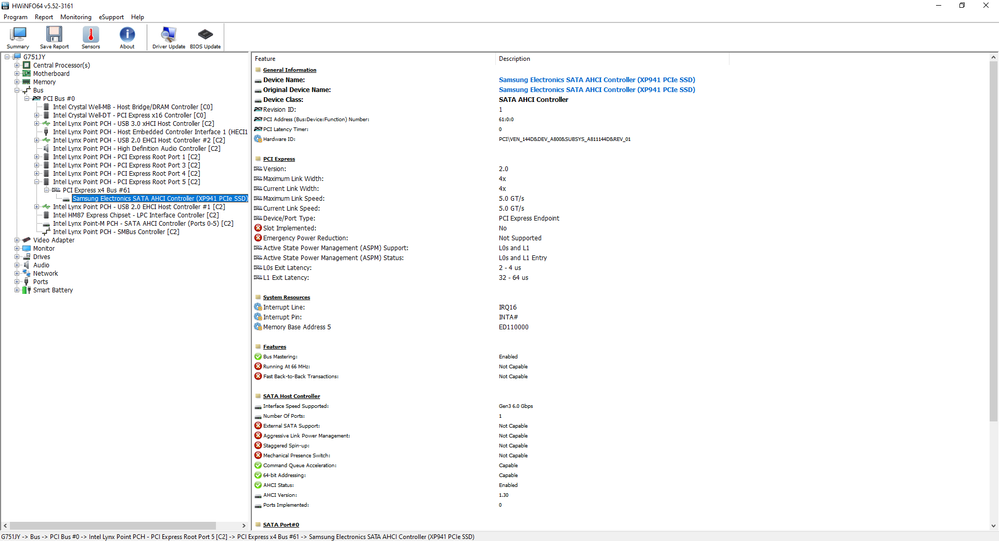Click the Hardware ID row
The height and width of the screenshot is (541, 999).
point(491,139)
